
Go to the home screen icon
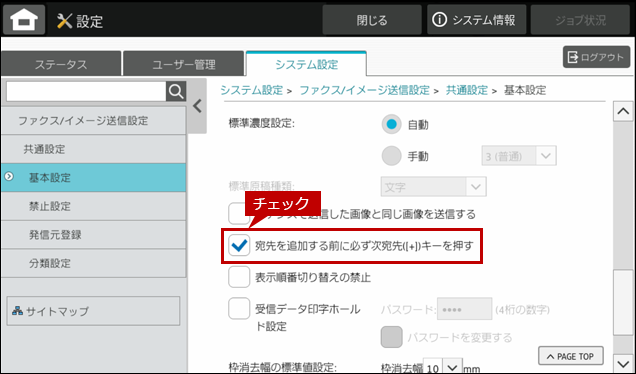click(x=24, y=19)
